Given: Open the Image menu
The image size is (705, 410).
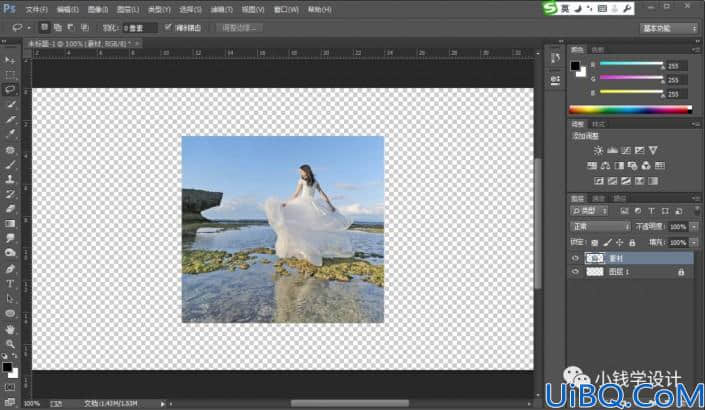Looking at the screenshot, I should [98, 9].
